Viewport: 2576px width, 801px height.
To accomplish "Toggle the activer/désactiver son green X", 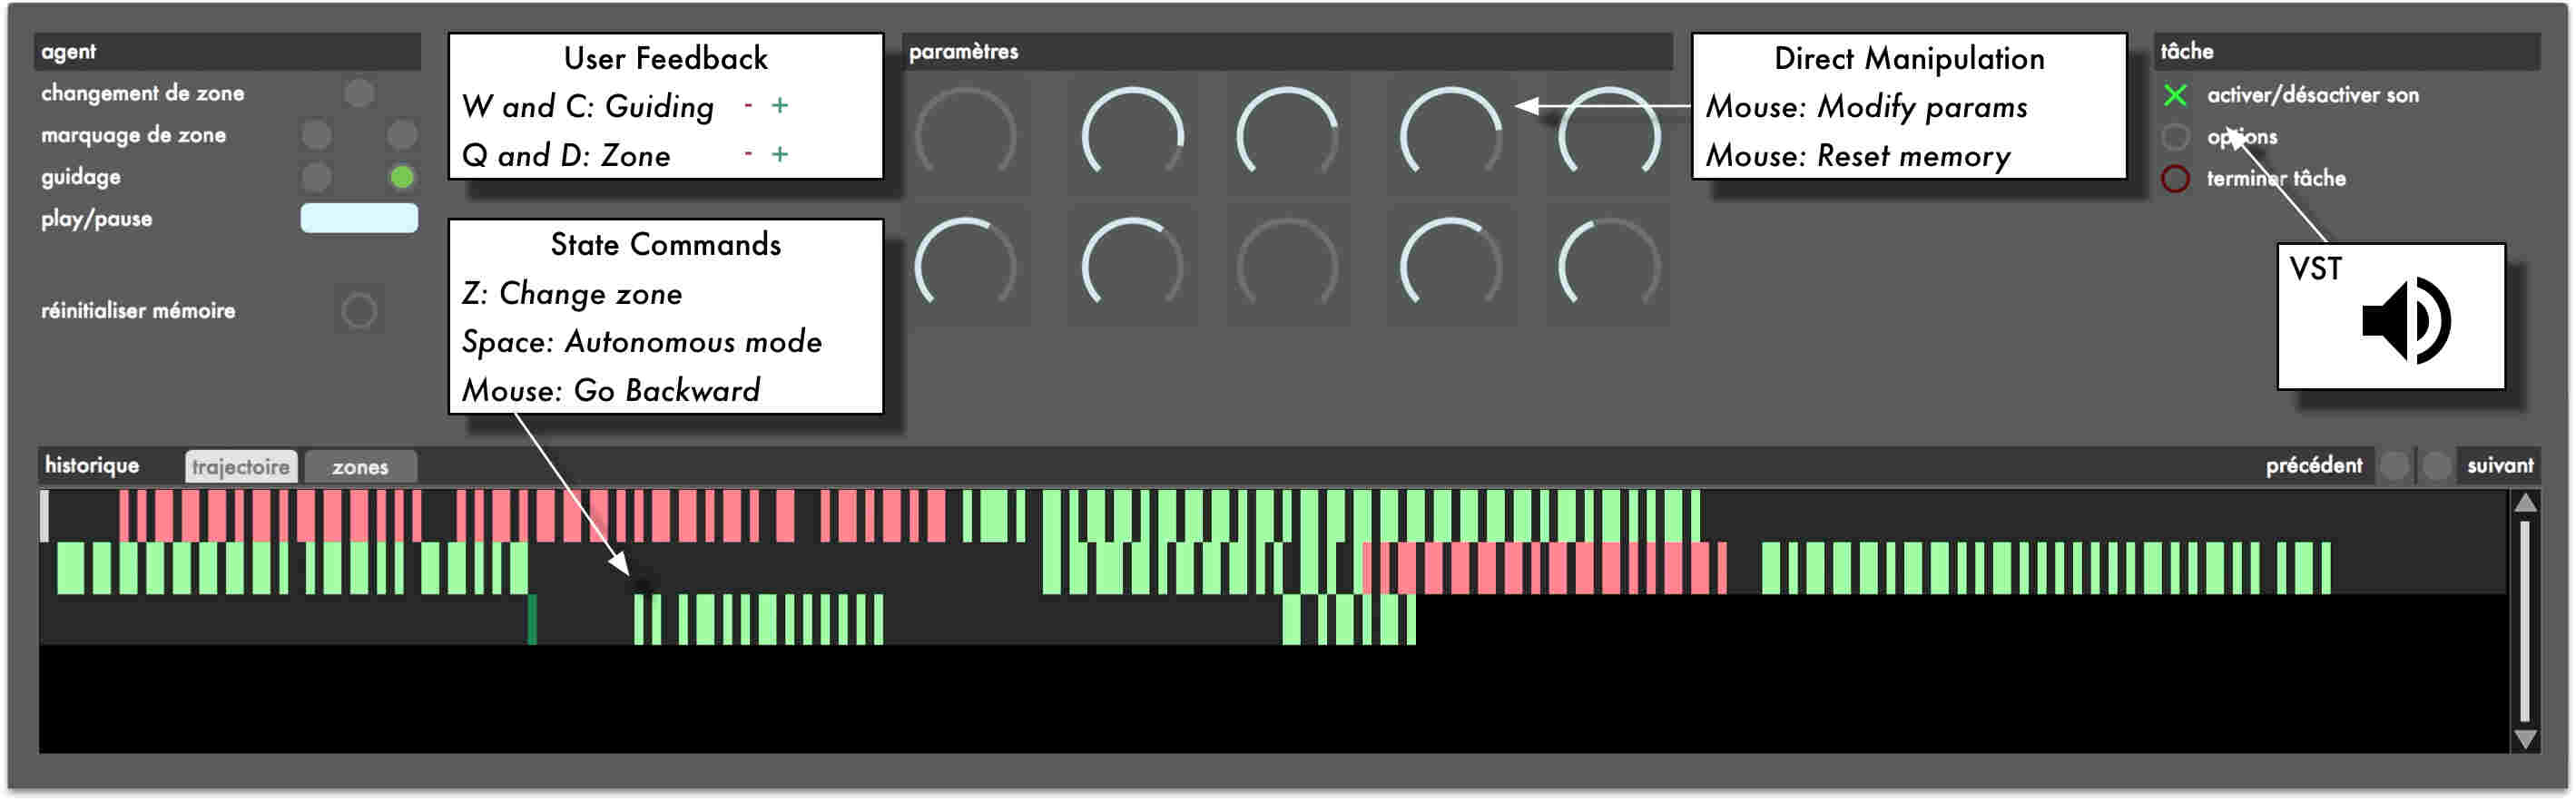I will (2175, 95).
